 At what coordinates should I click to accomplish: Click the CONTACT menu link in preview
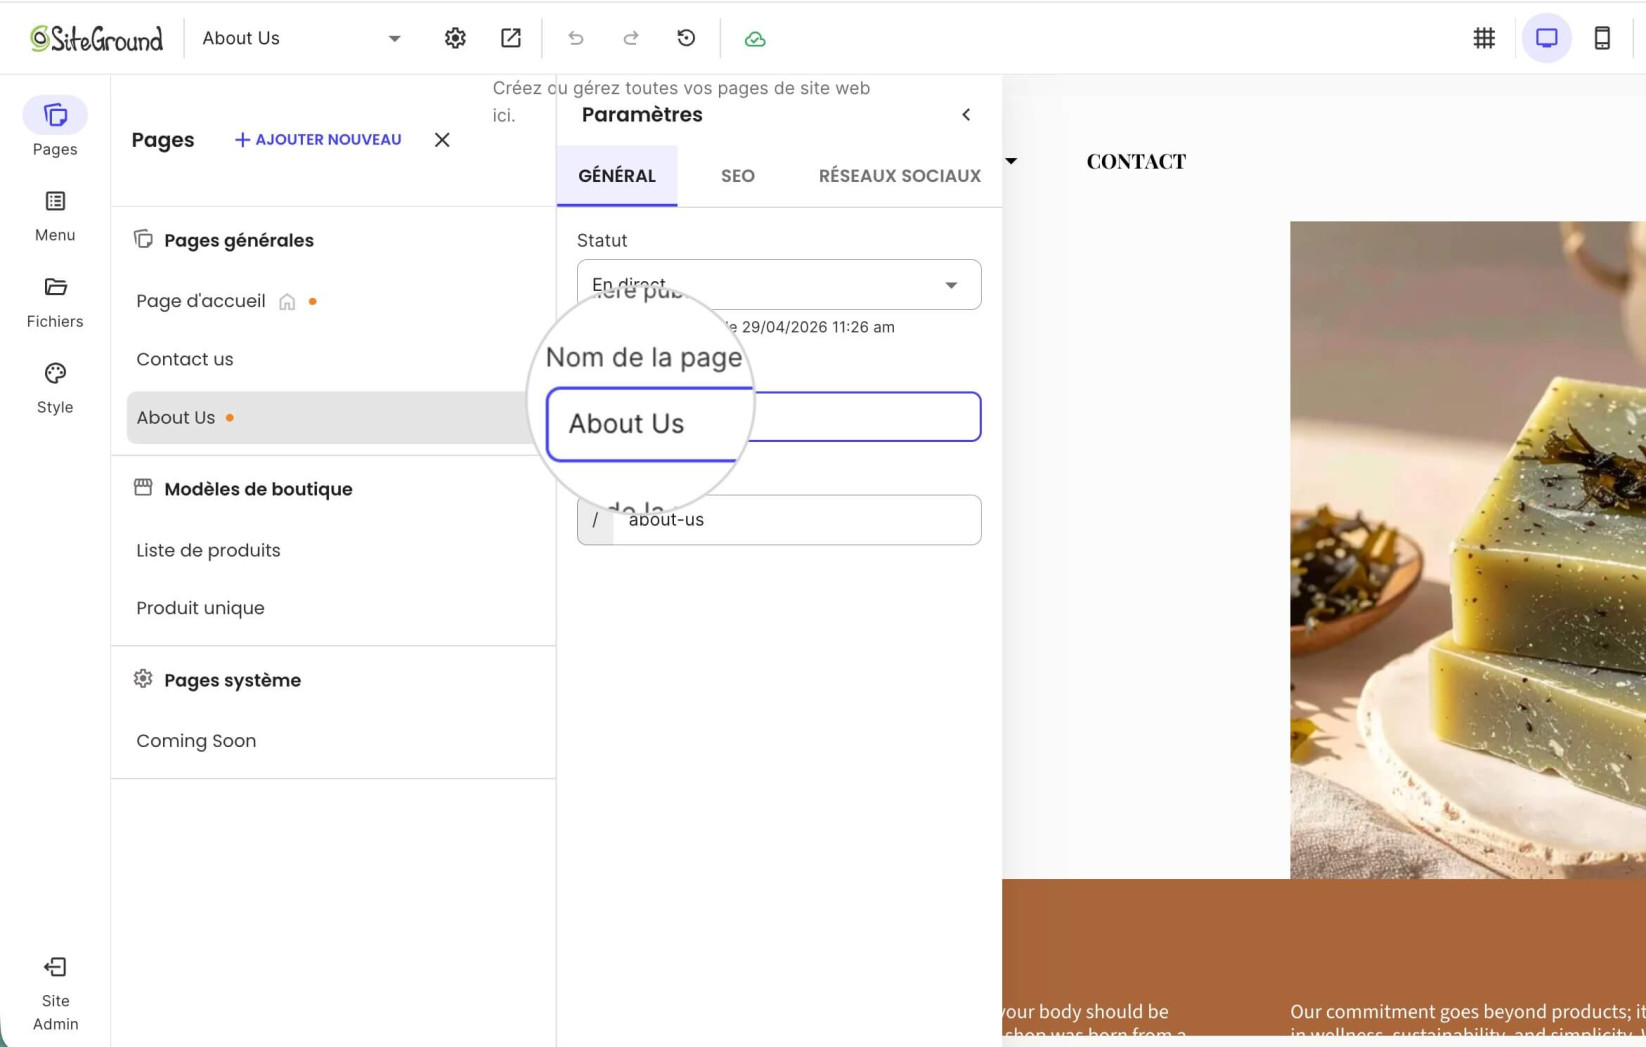click(x=1136, y=161)
